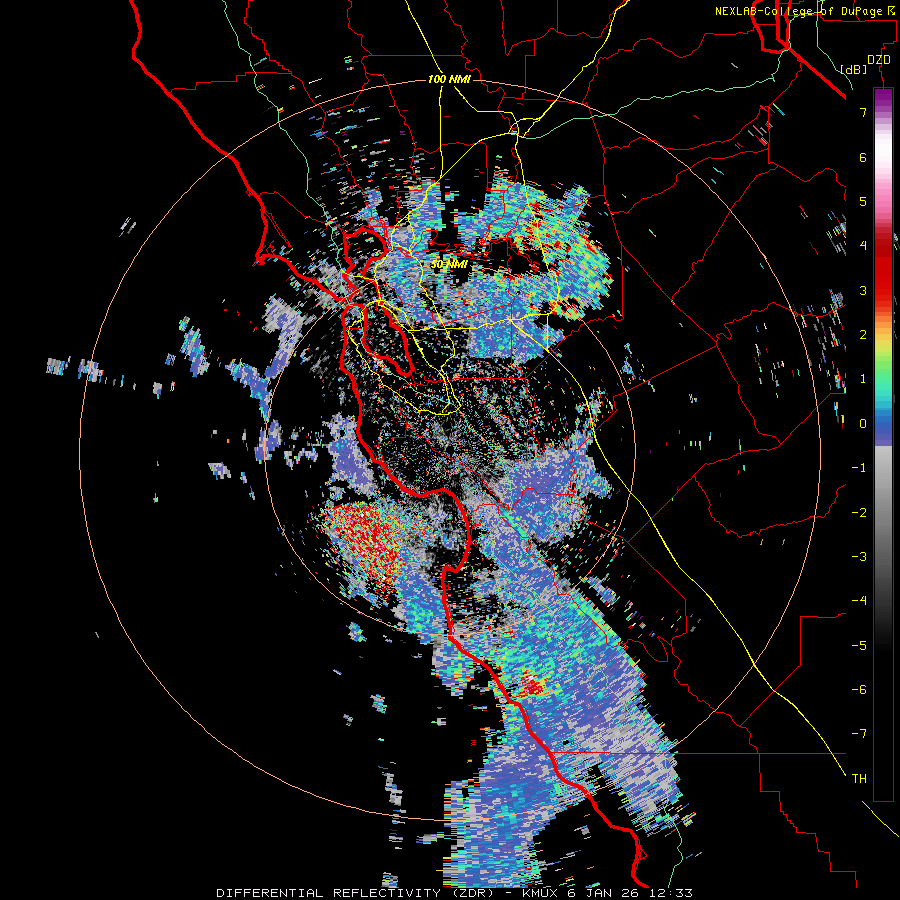Click the '100 NMI' range ring label
The width and height of the screenshot is (900, 900).
[x=449, y=79]
